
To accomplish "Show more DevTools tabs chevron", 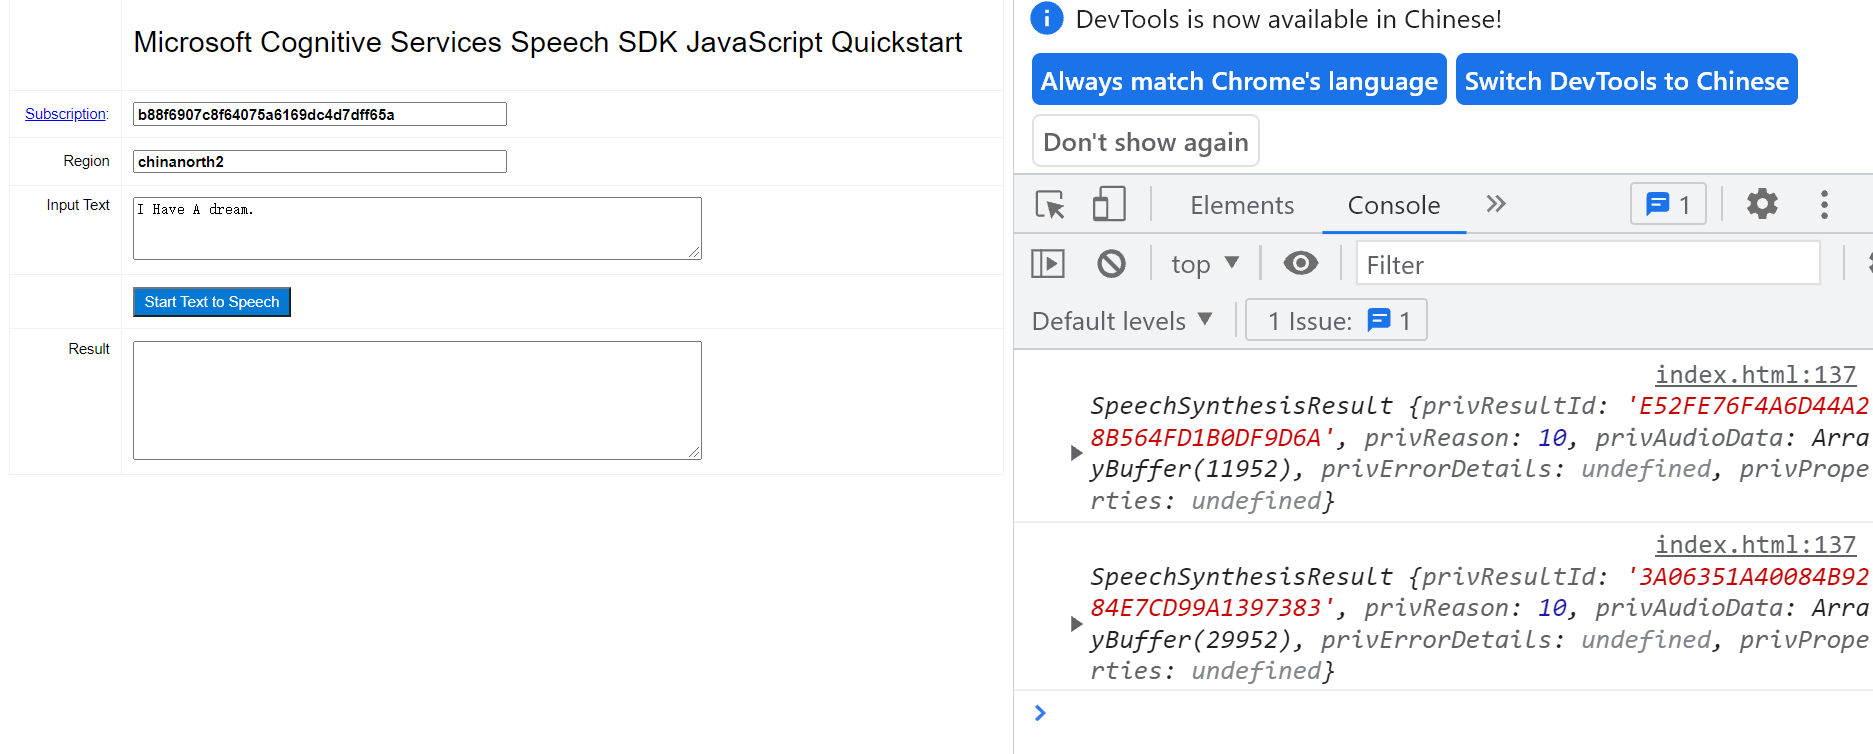I will [1495, 205].
